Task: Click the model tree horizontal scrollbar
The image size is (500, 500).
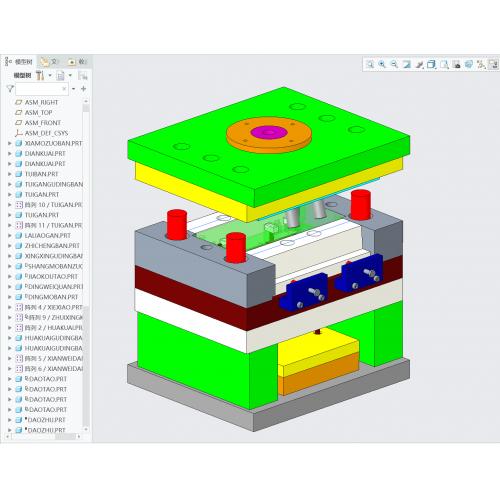Action: 43,436
